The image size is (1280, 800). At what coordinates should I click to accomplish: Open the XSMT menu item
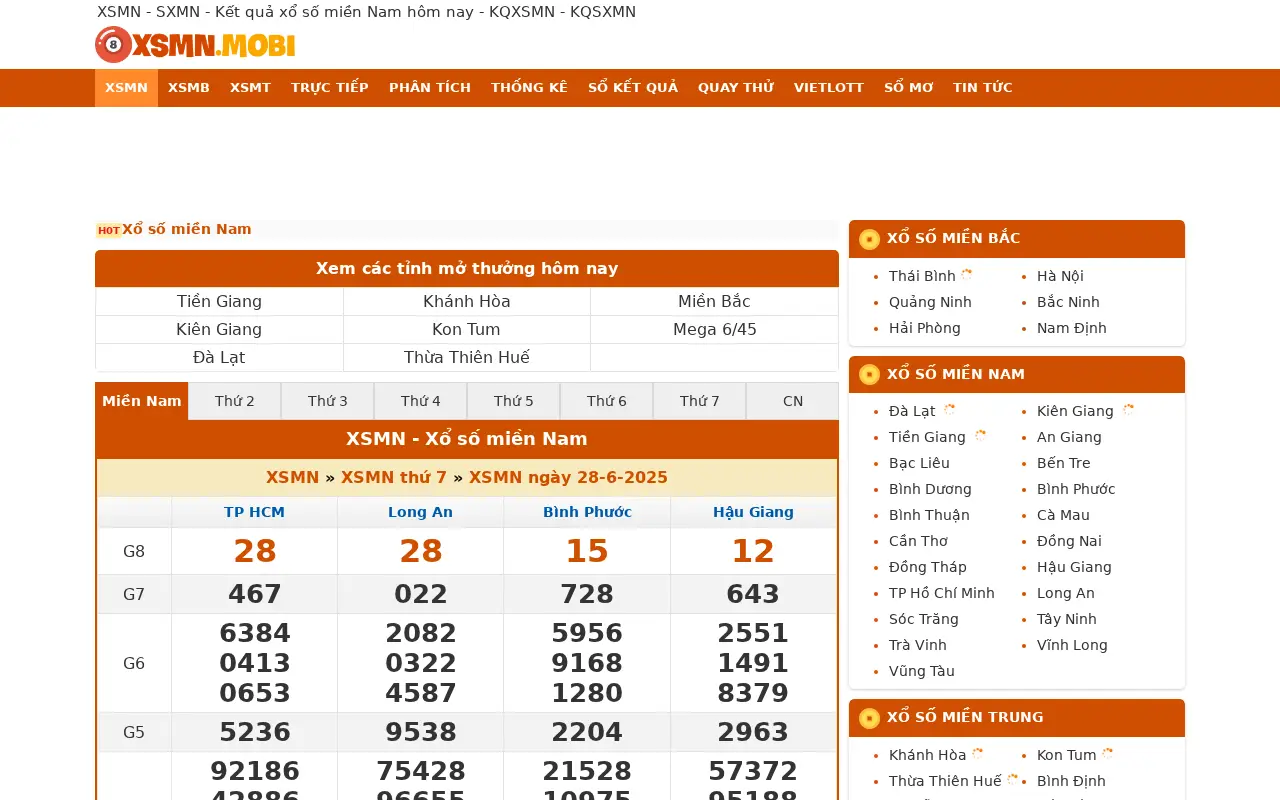tap(250, 88)
